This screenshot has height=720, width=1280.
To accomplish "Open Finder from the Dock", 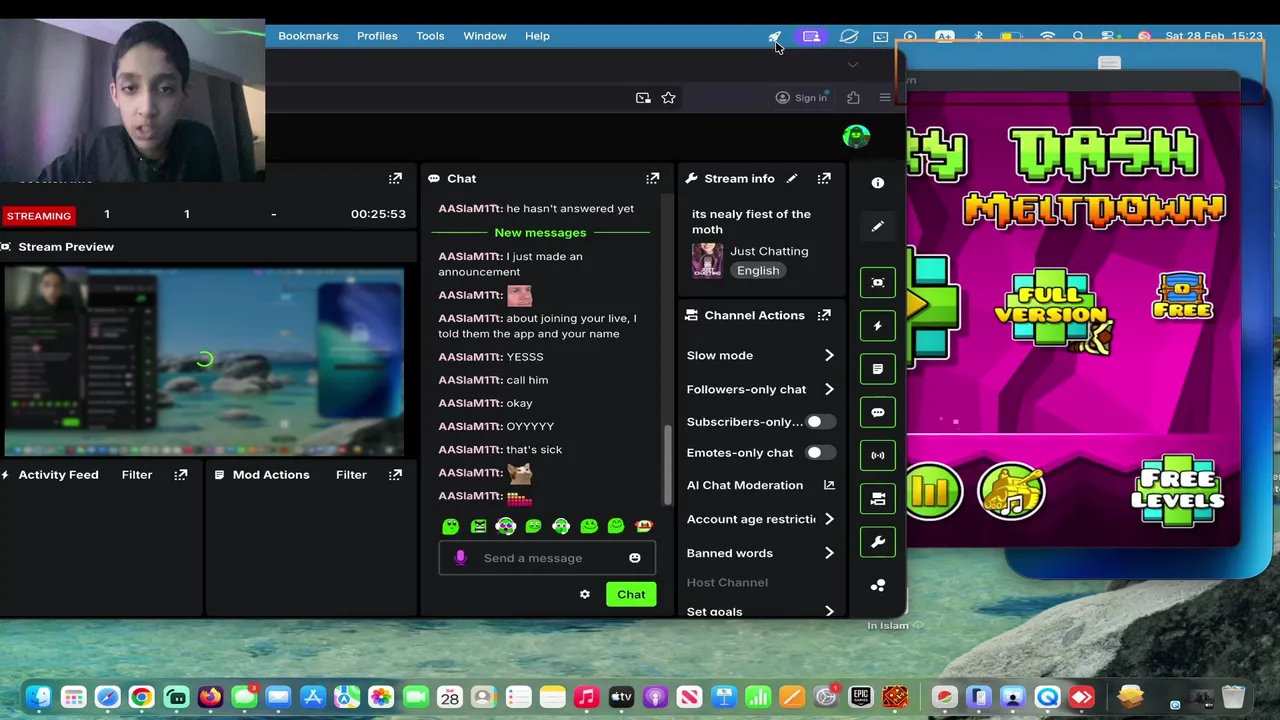I will click(39, 697).
